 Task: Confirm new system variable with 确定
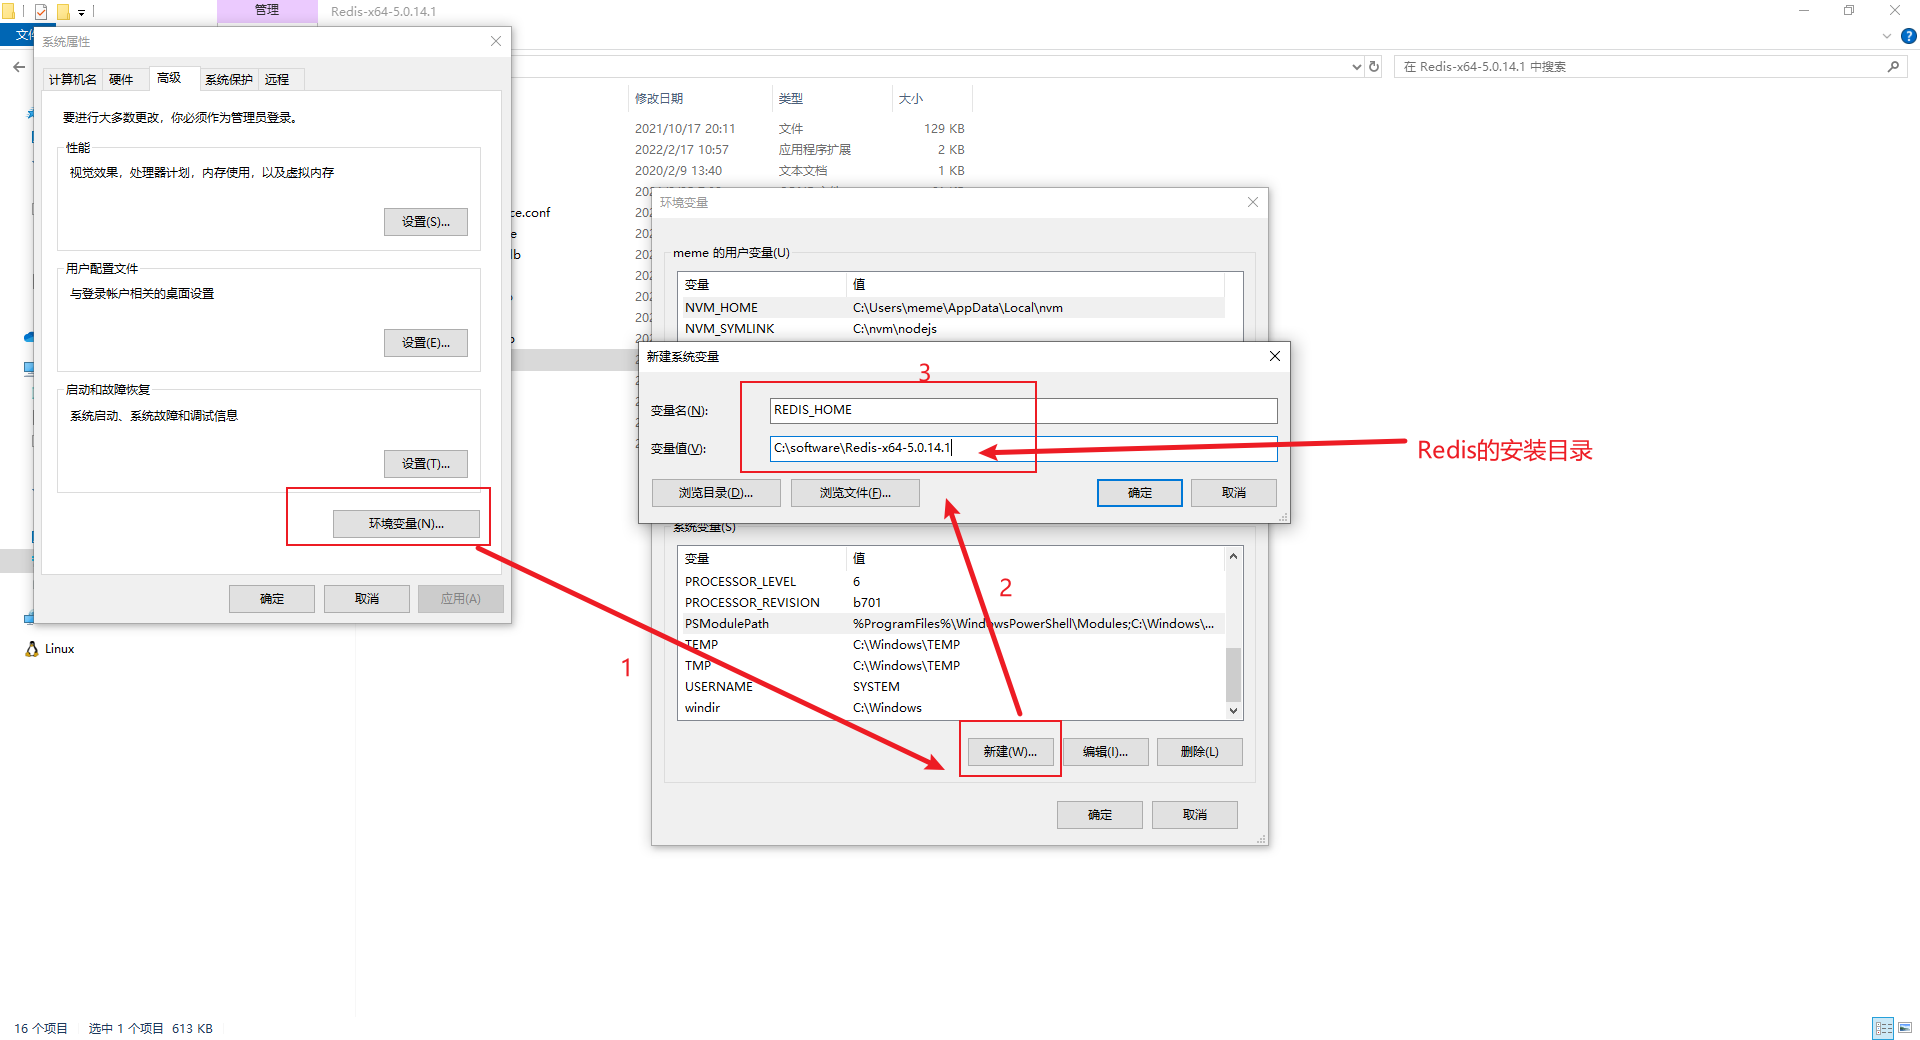[1140, 493]
